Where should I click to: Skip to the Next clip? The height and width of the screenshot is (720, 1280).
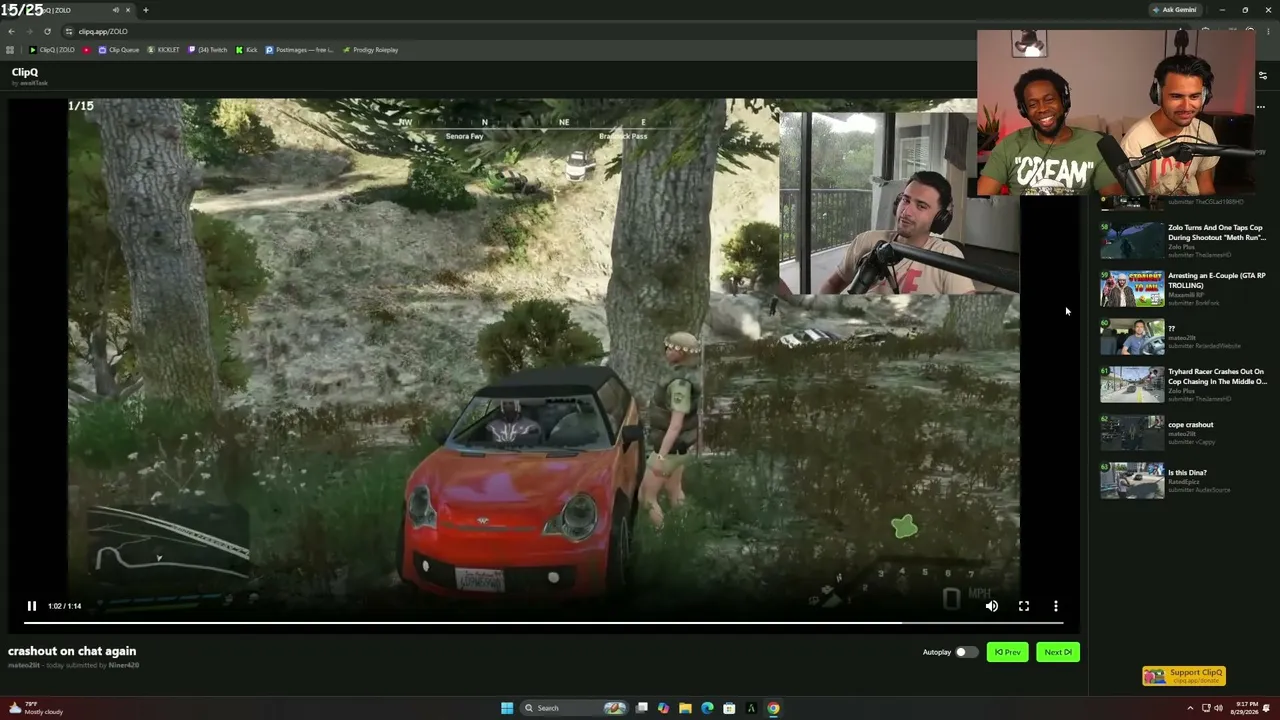click(1057, 652)
